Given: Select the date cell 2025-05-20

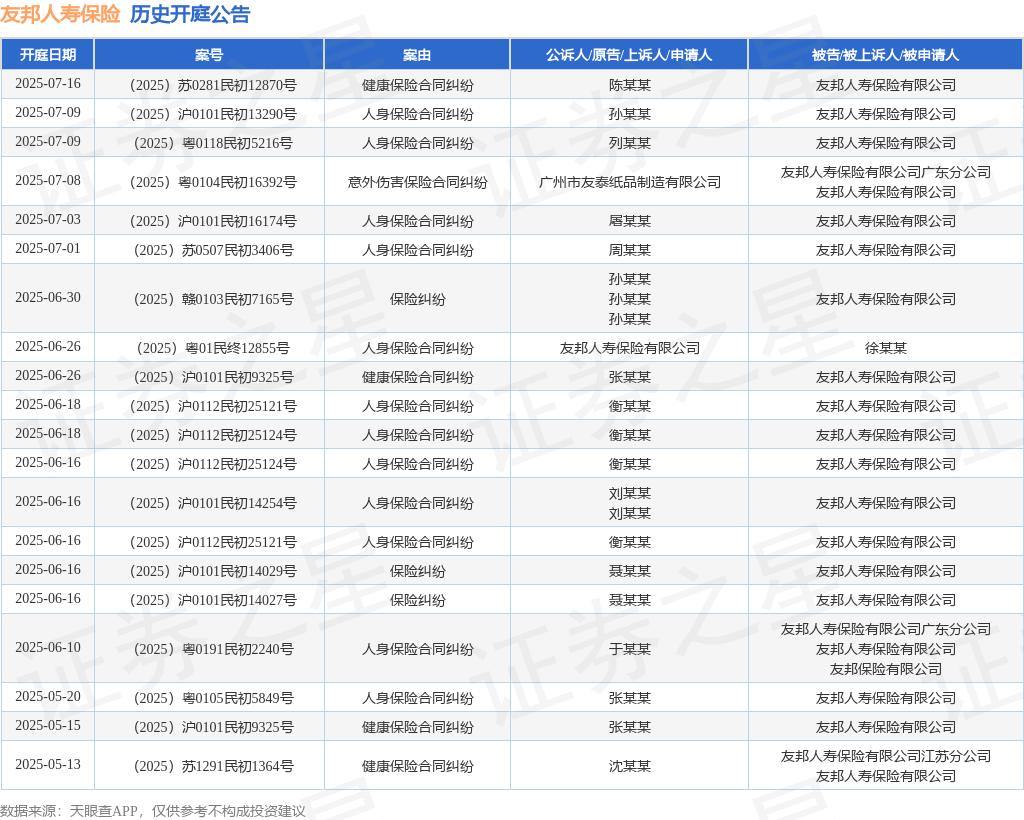Looking at the screenshot, I should [x=48, y=697].
